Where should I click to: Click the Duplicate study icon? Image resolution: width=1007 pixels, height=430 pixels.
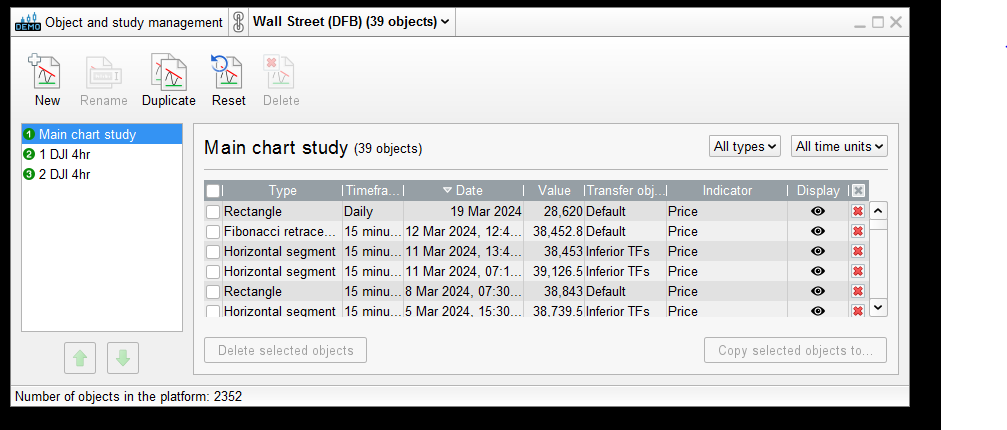[x=168, y=73]
